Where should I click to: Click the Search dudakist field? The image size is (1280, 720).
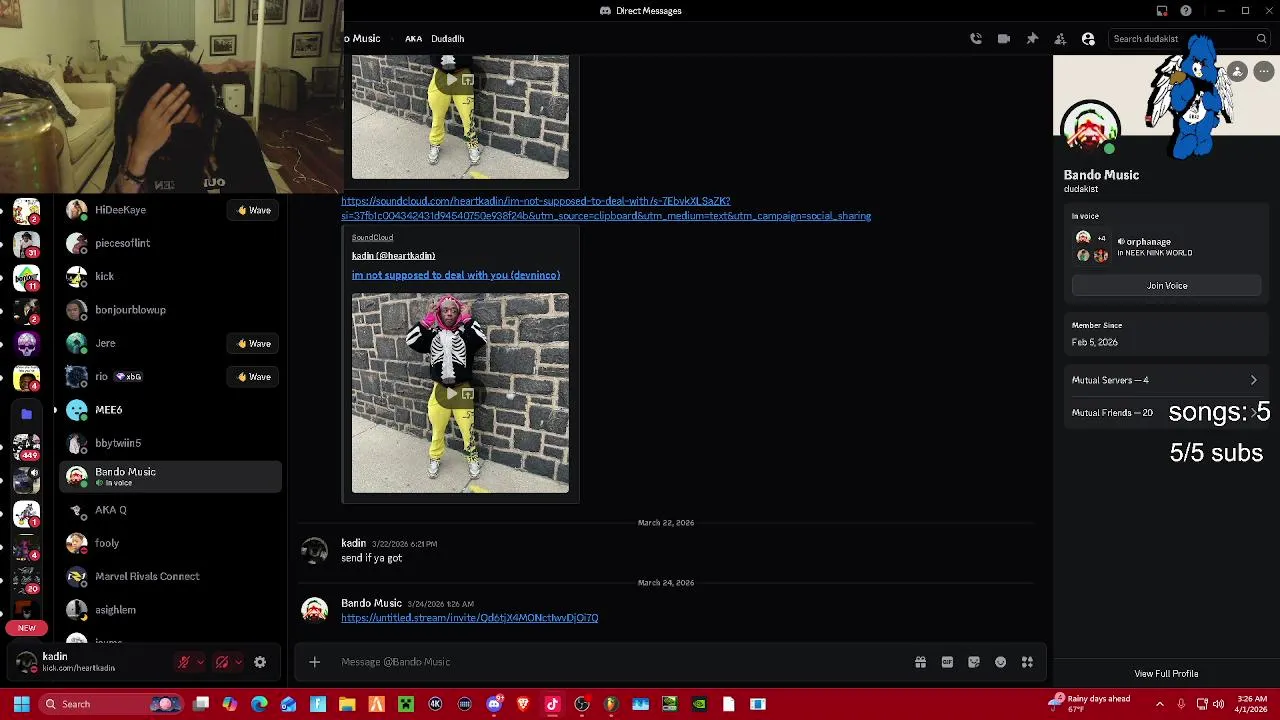coord(1188,39)
